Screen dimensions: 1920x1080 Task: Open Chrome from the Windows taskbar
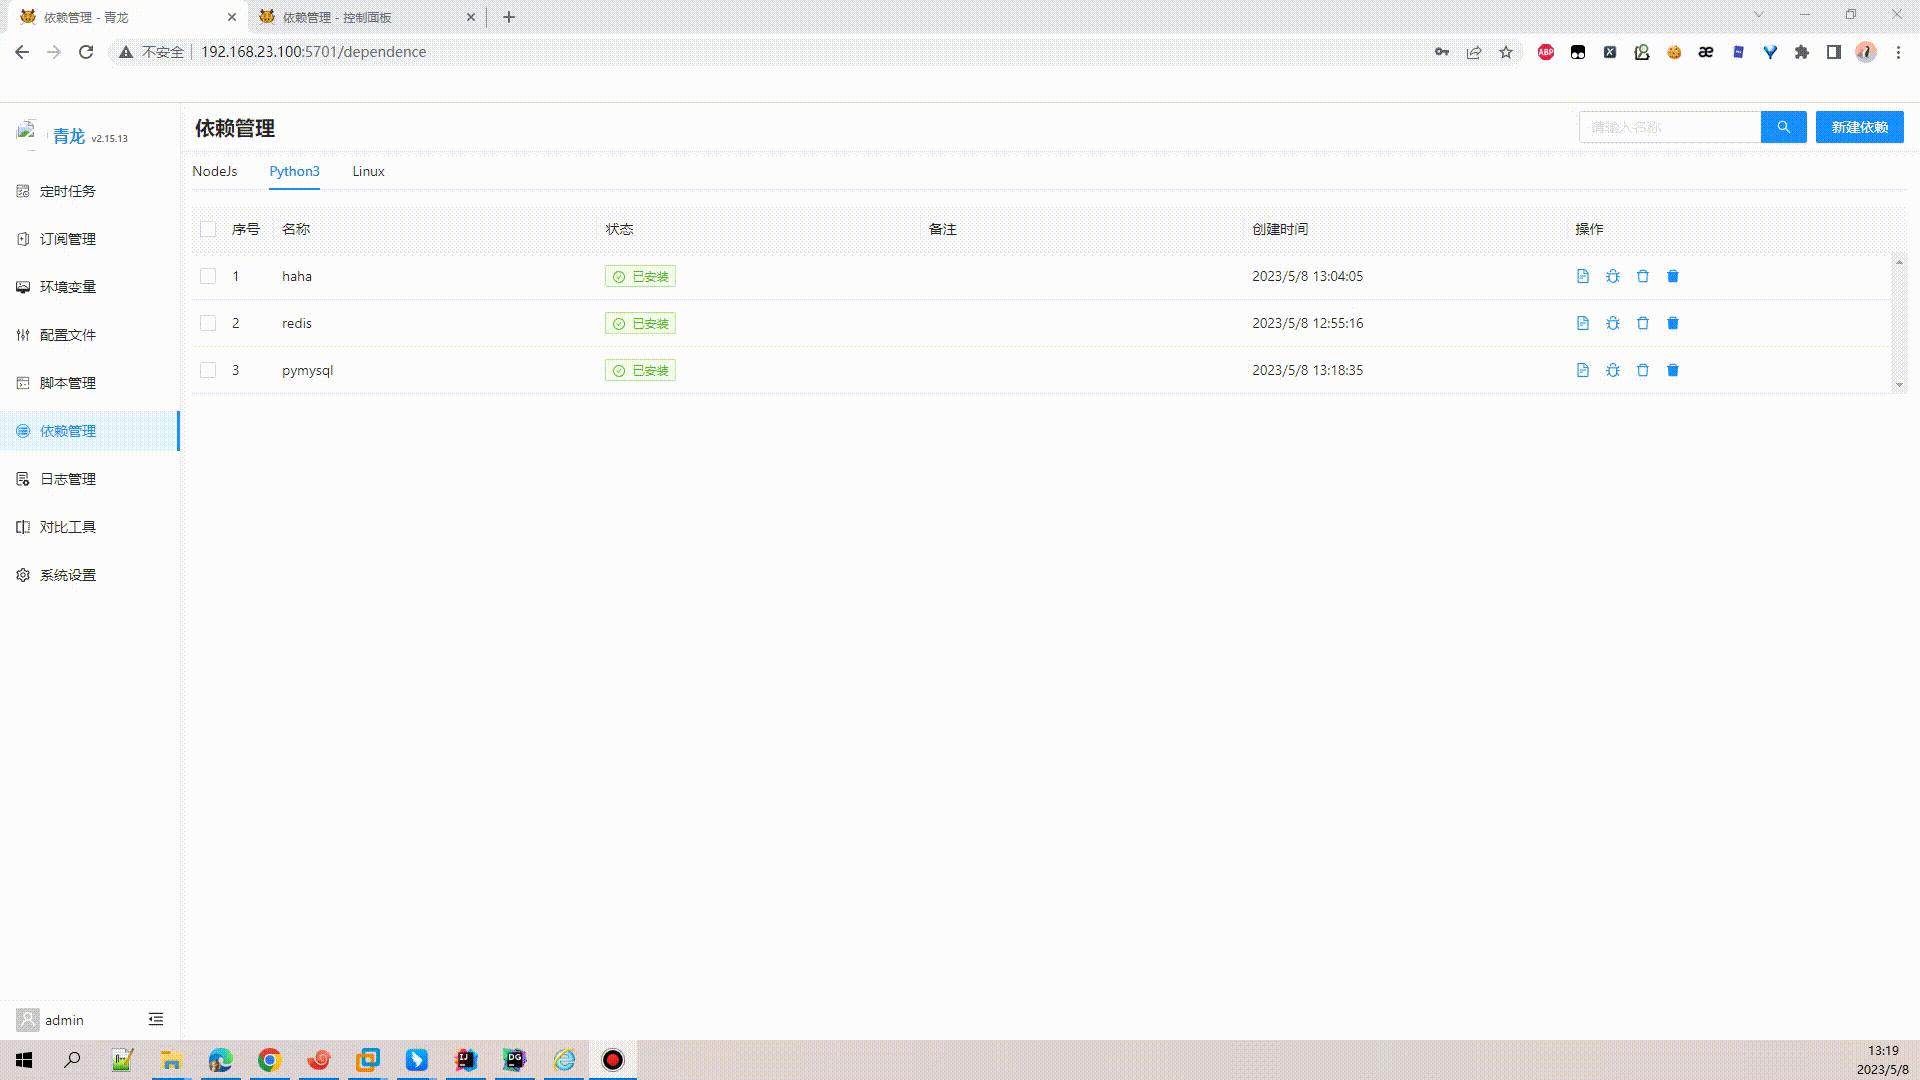pos(269,1060)
